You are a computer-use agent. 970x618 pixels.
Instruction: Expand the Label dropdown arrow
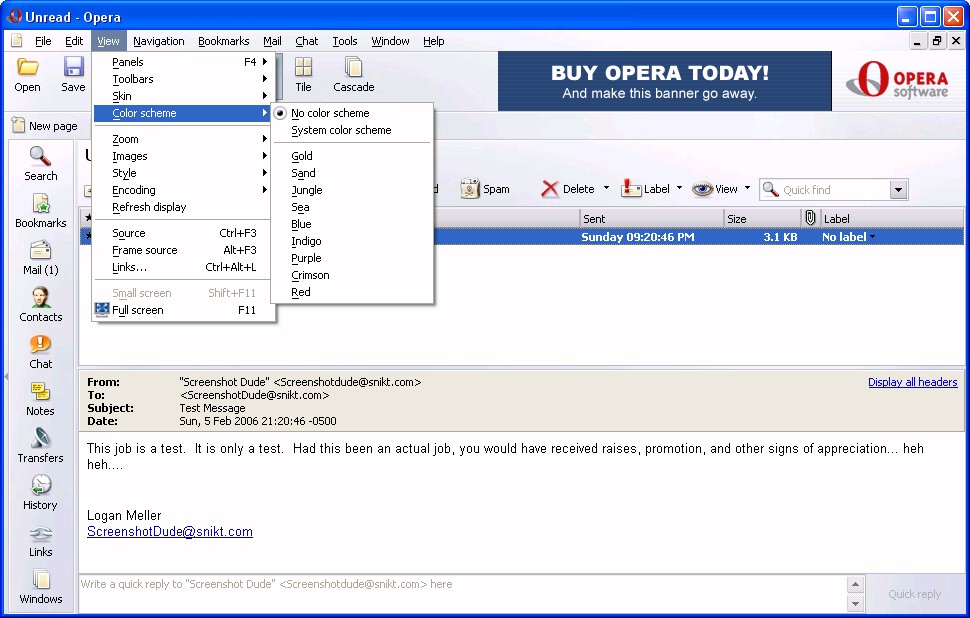679,189
